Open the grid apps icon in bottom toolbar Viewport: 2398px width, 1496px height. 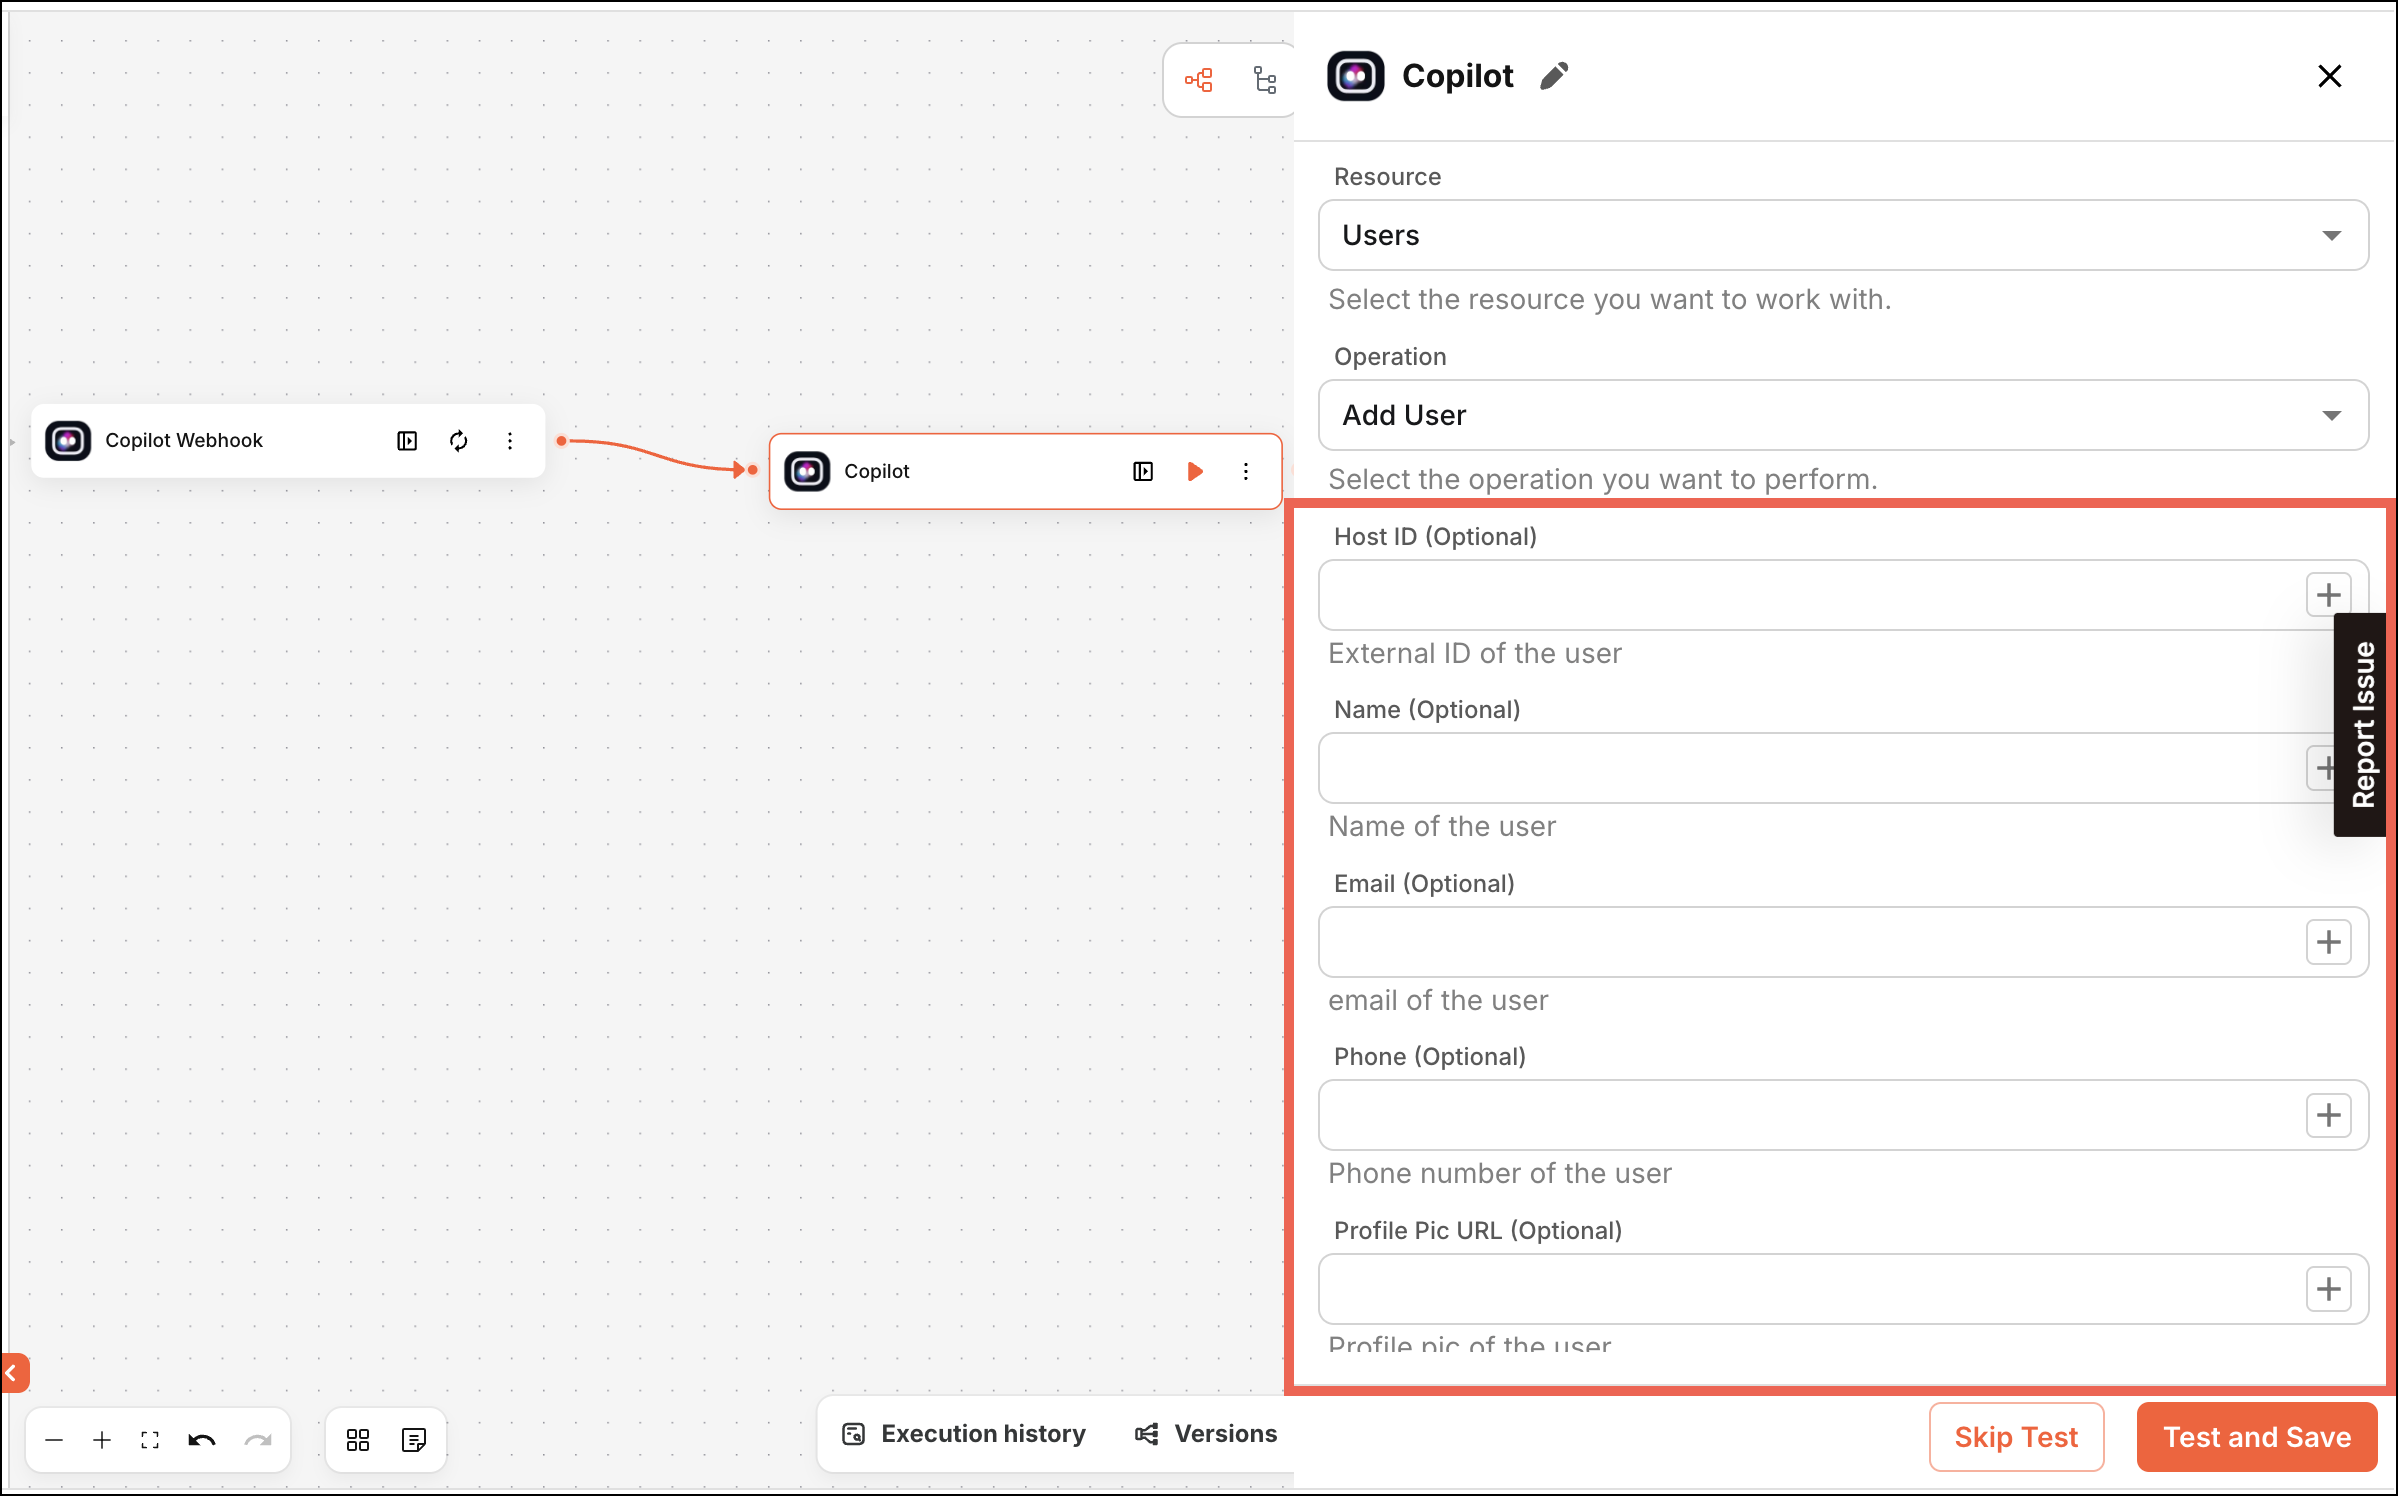[358, 1440]
